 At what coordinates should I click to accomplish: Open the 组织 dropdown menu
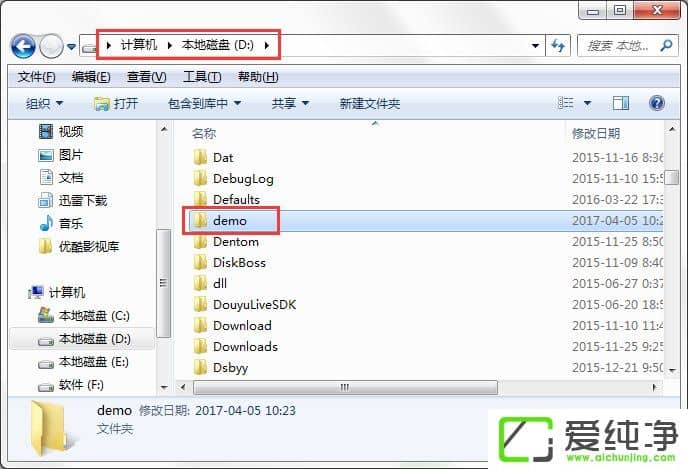point(44,104)
